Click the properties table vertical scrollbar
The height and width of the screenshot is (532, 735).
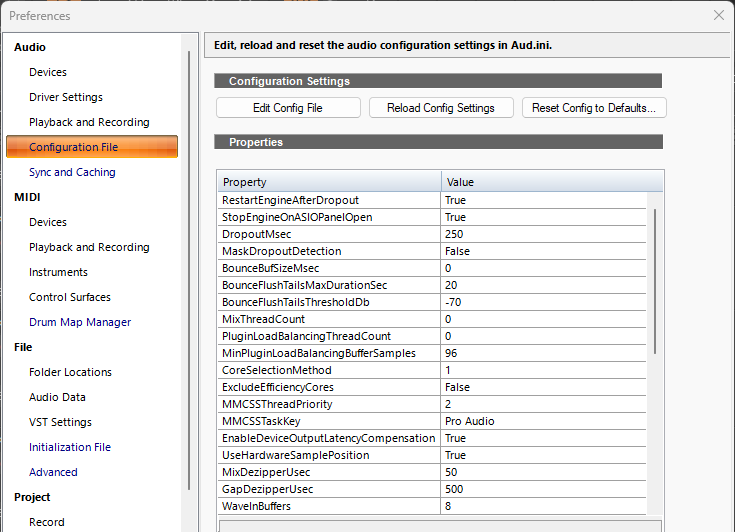pyautogui.click(x=655, y=281)
